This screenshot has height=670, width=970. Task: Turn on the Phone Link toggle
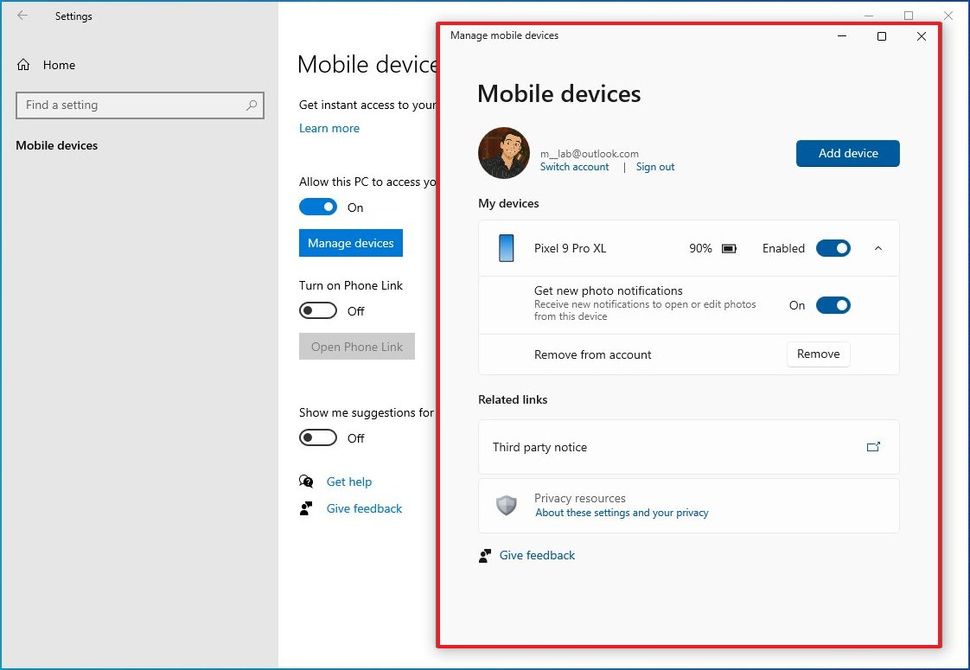coord(317,310)
